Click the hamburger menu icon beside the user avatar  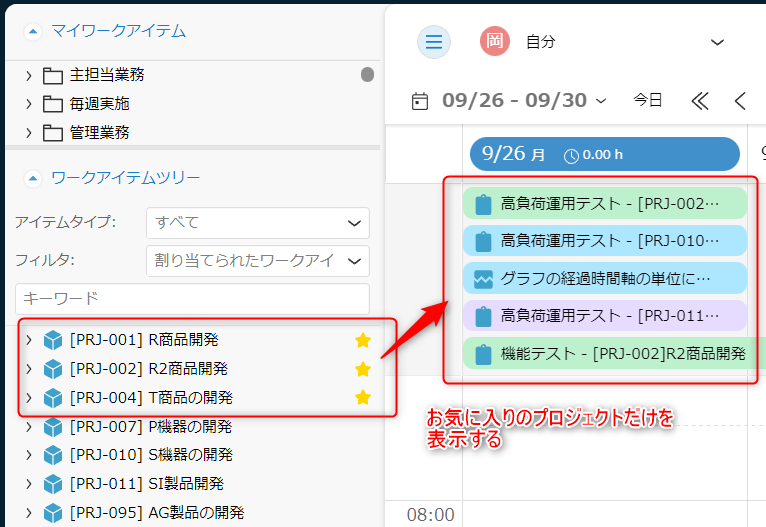click(x=433, y=41)
